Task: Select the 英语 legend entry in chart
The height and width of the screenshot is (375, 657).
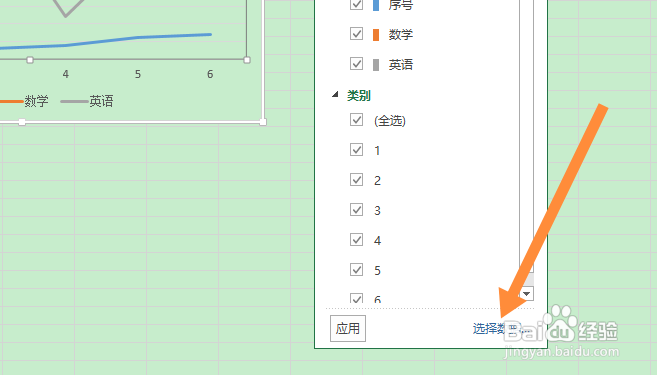Action: pos(87,101)
